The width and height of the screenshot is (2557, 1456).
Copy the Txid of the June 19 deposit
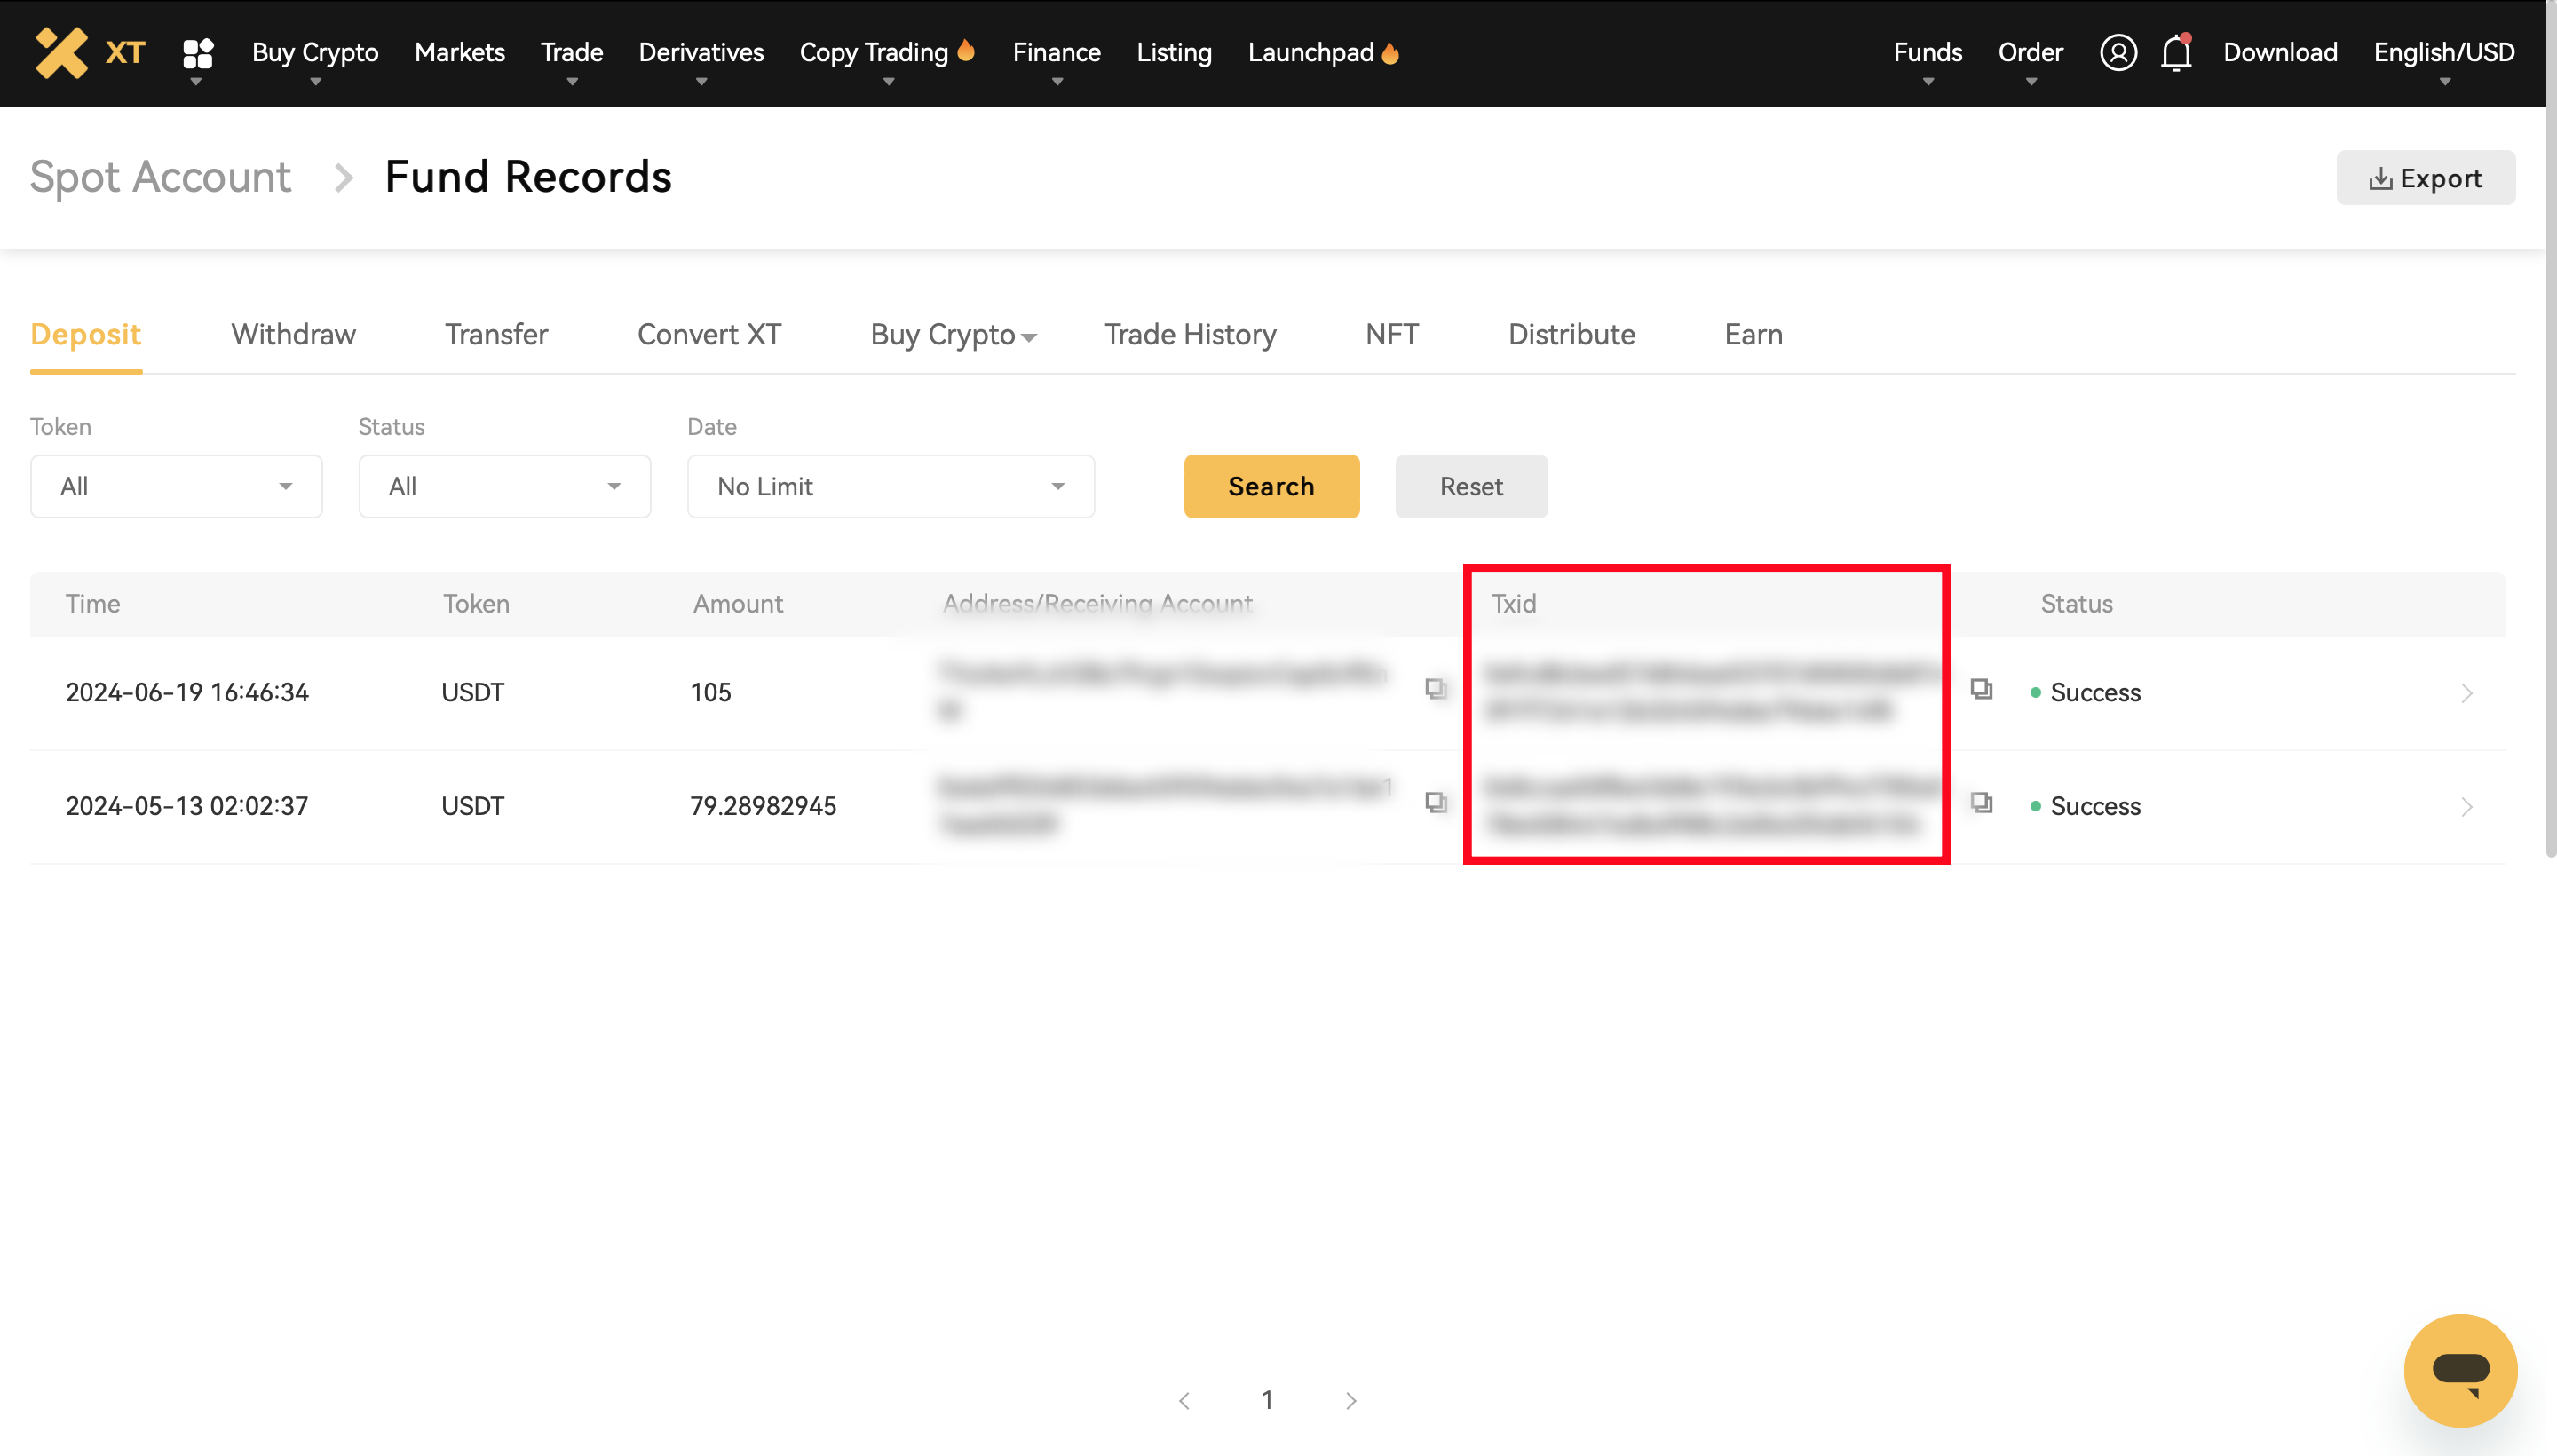click(x=1982, y=689)
